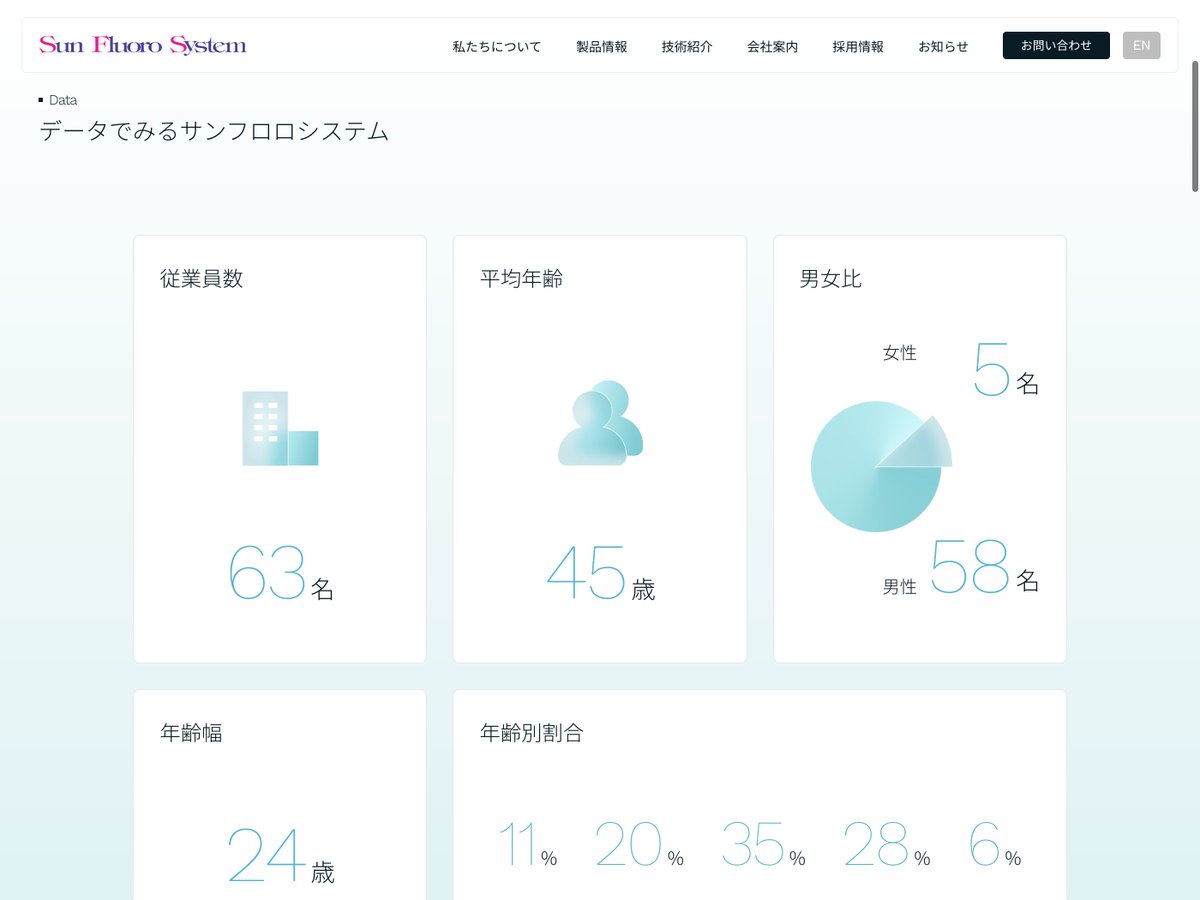Click the page vertical scrollbar thumb
The image size is (1200, 900).
(x=1194, y=126)
